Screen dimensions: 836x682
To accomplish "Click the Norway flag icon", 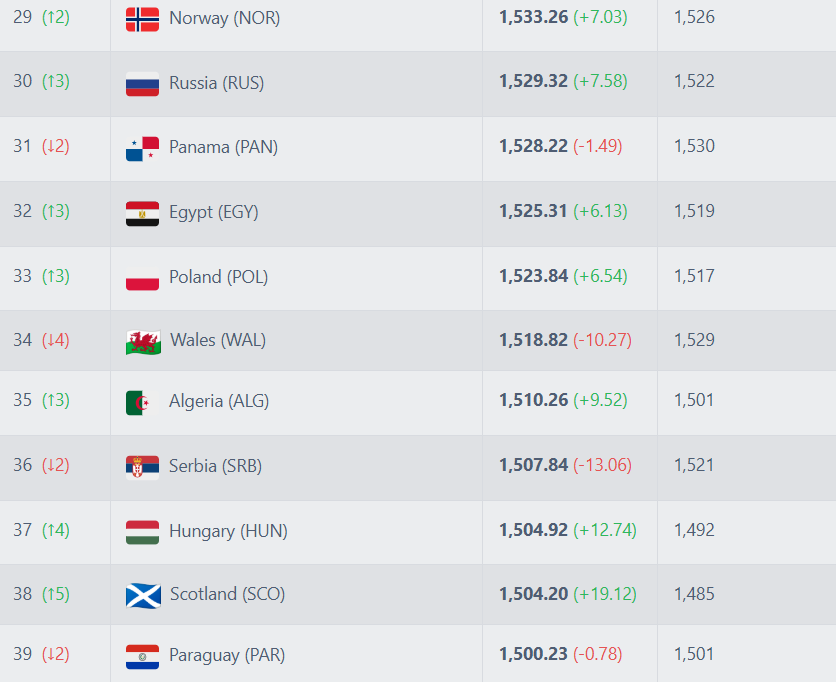I will click(142, 19).
